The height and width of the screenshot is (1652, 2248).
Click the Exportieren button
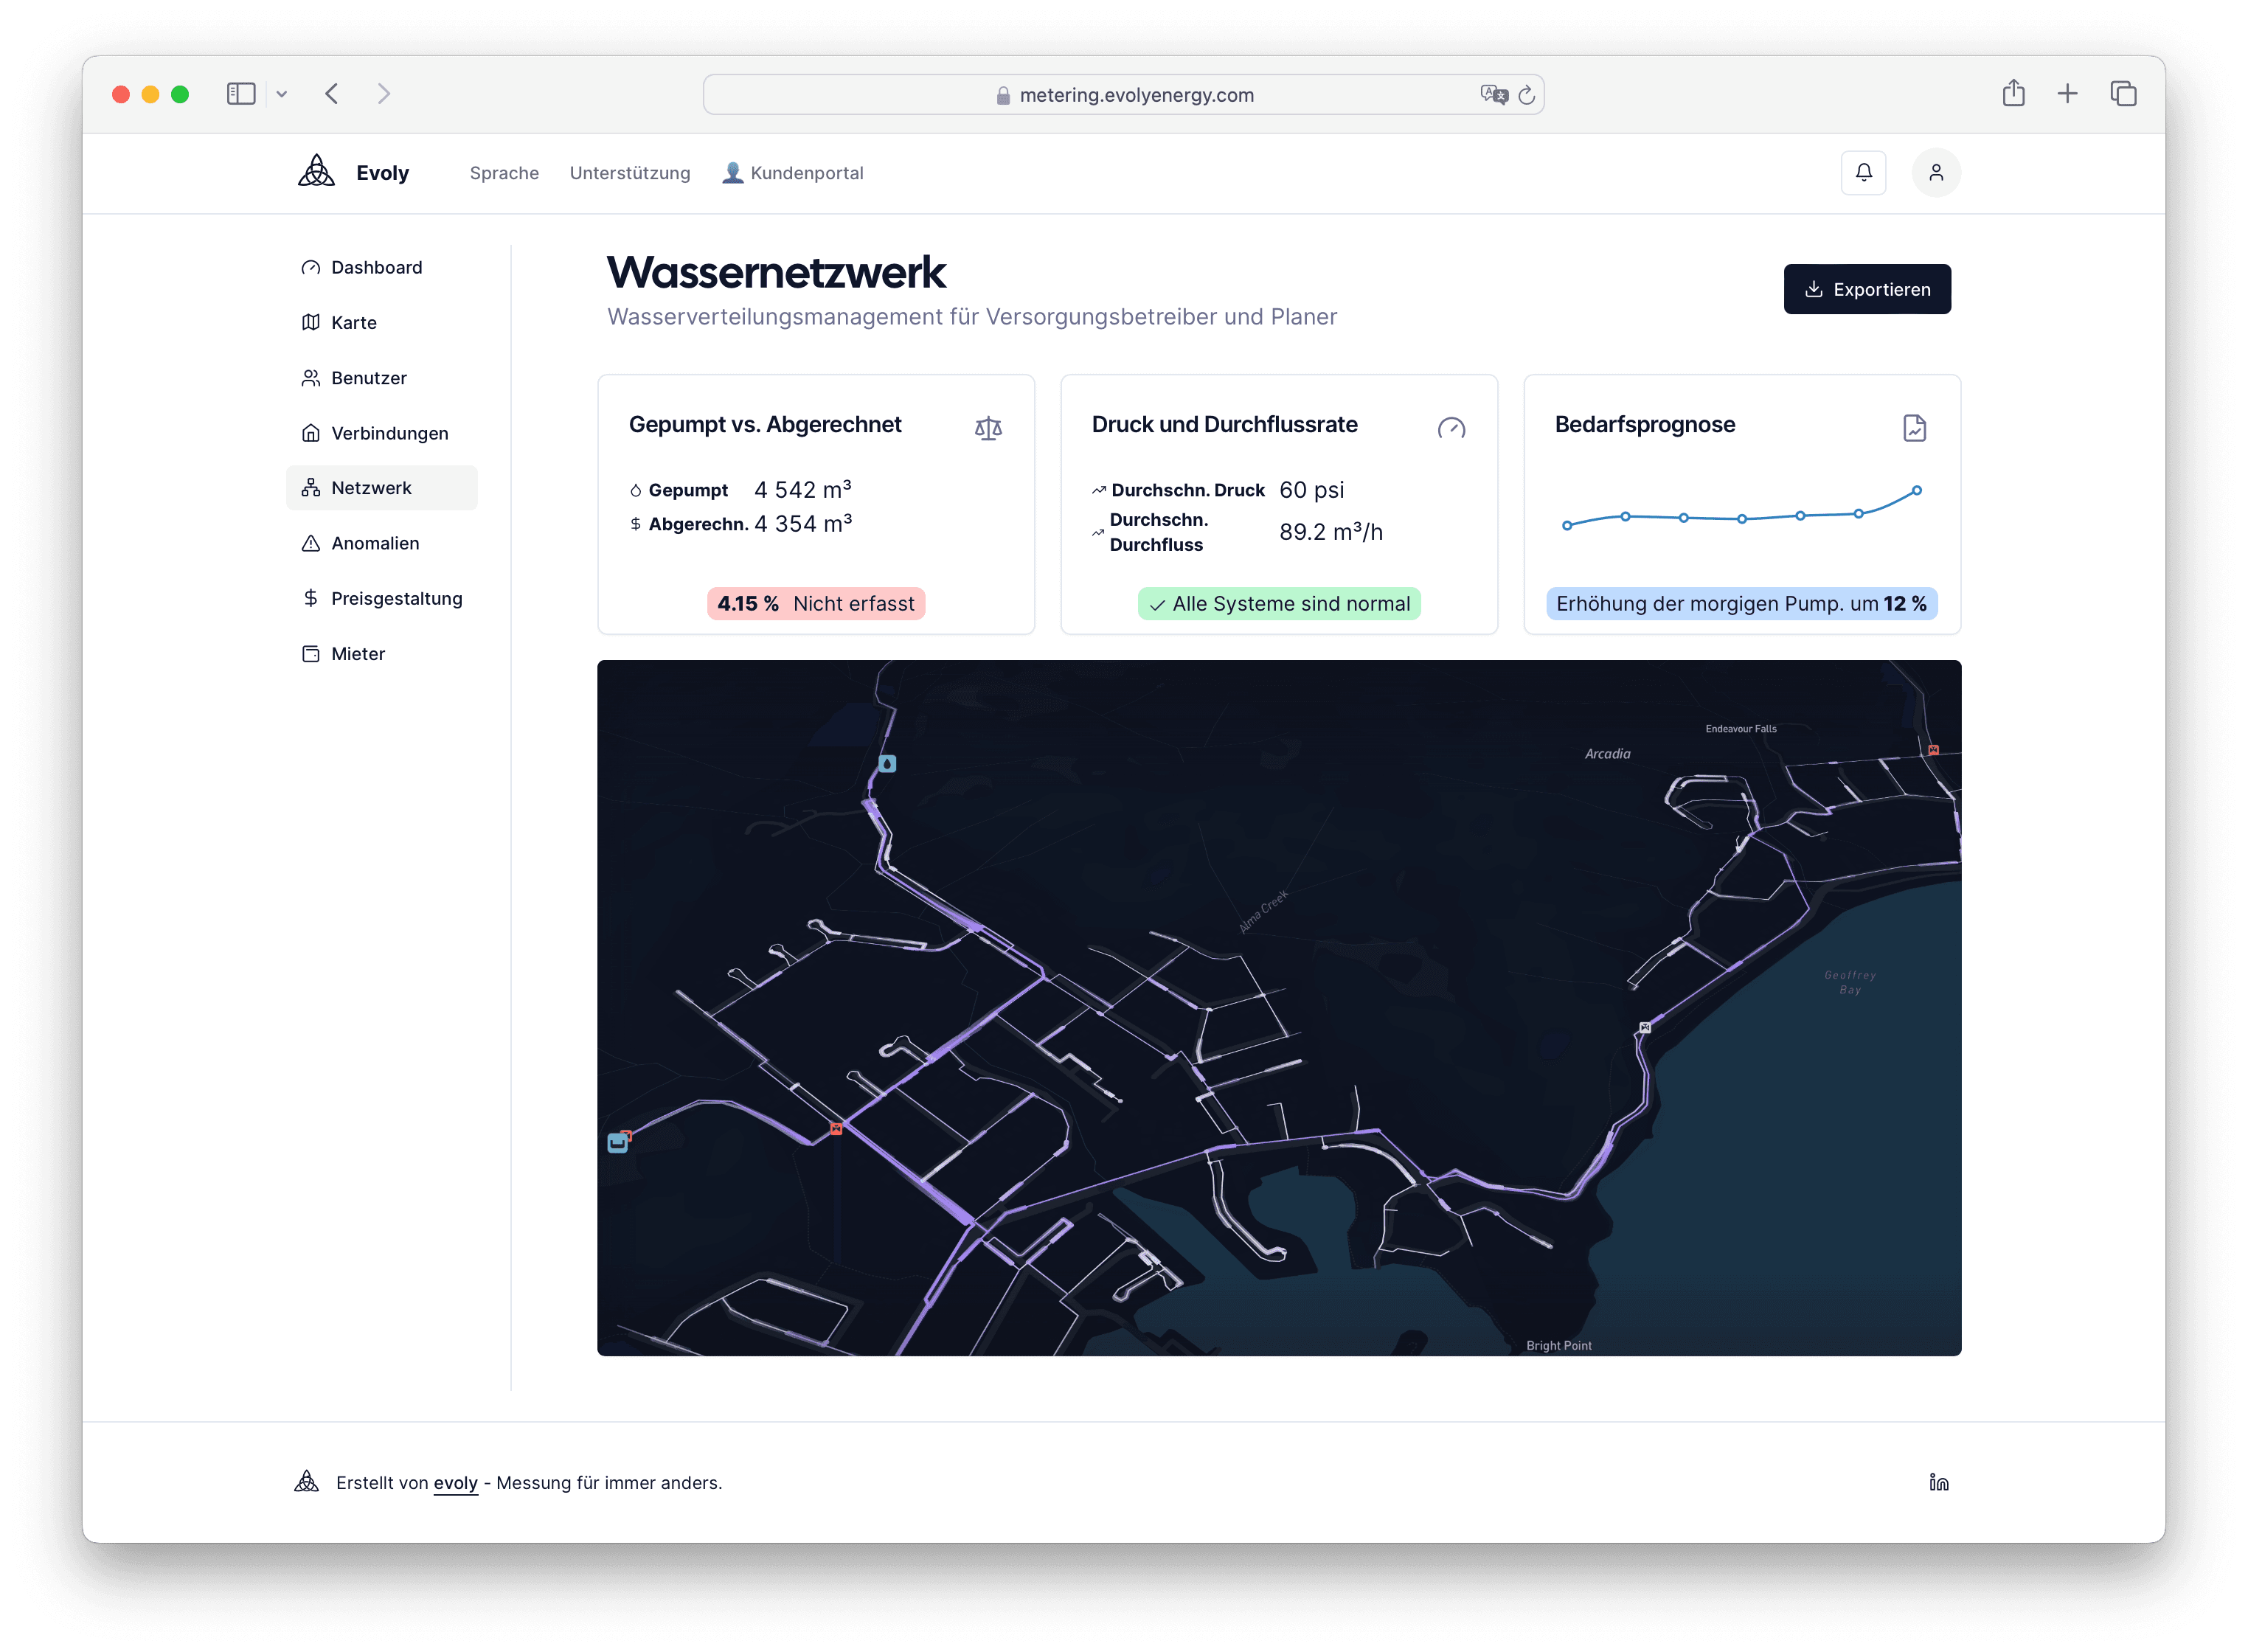point(1866,289)
